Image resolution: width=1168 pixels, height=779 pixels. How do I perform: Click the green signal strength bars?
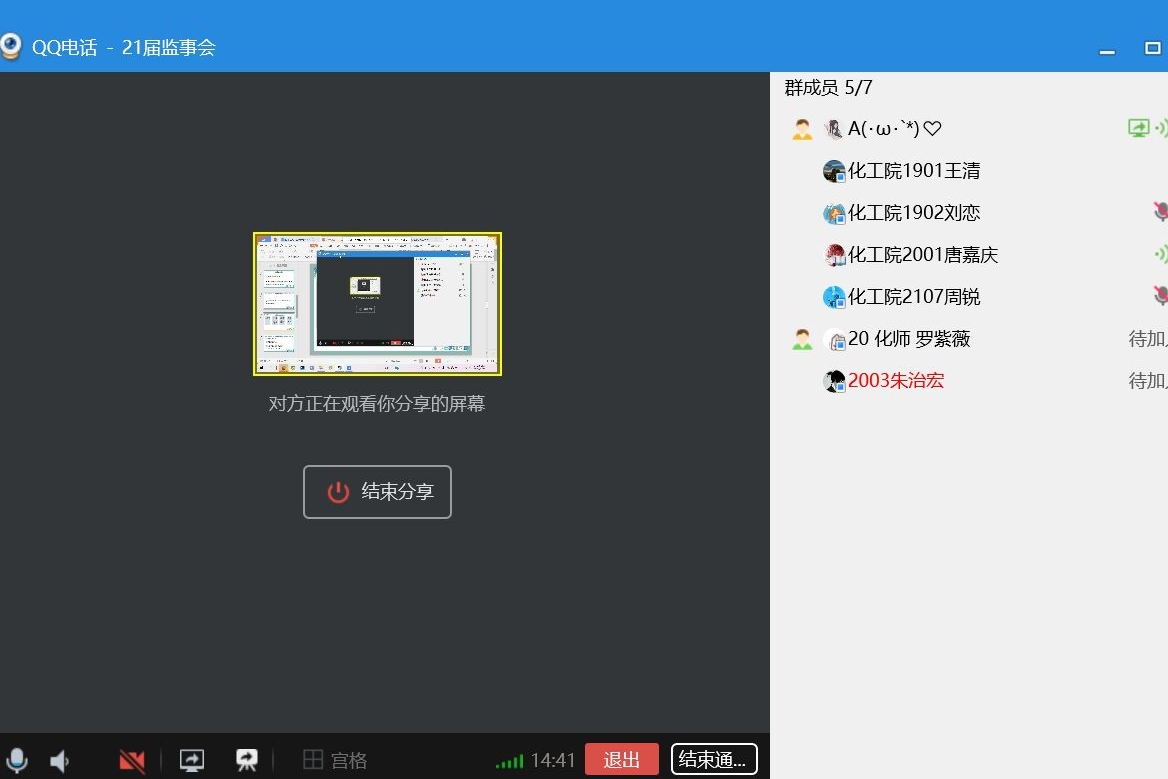pos(509,762)
